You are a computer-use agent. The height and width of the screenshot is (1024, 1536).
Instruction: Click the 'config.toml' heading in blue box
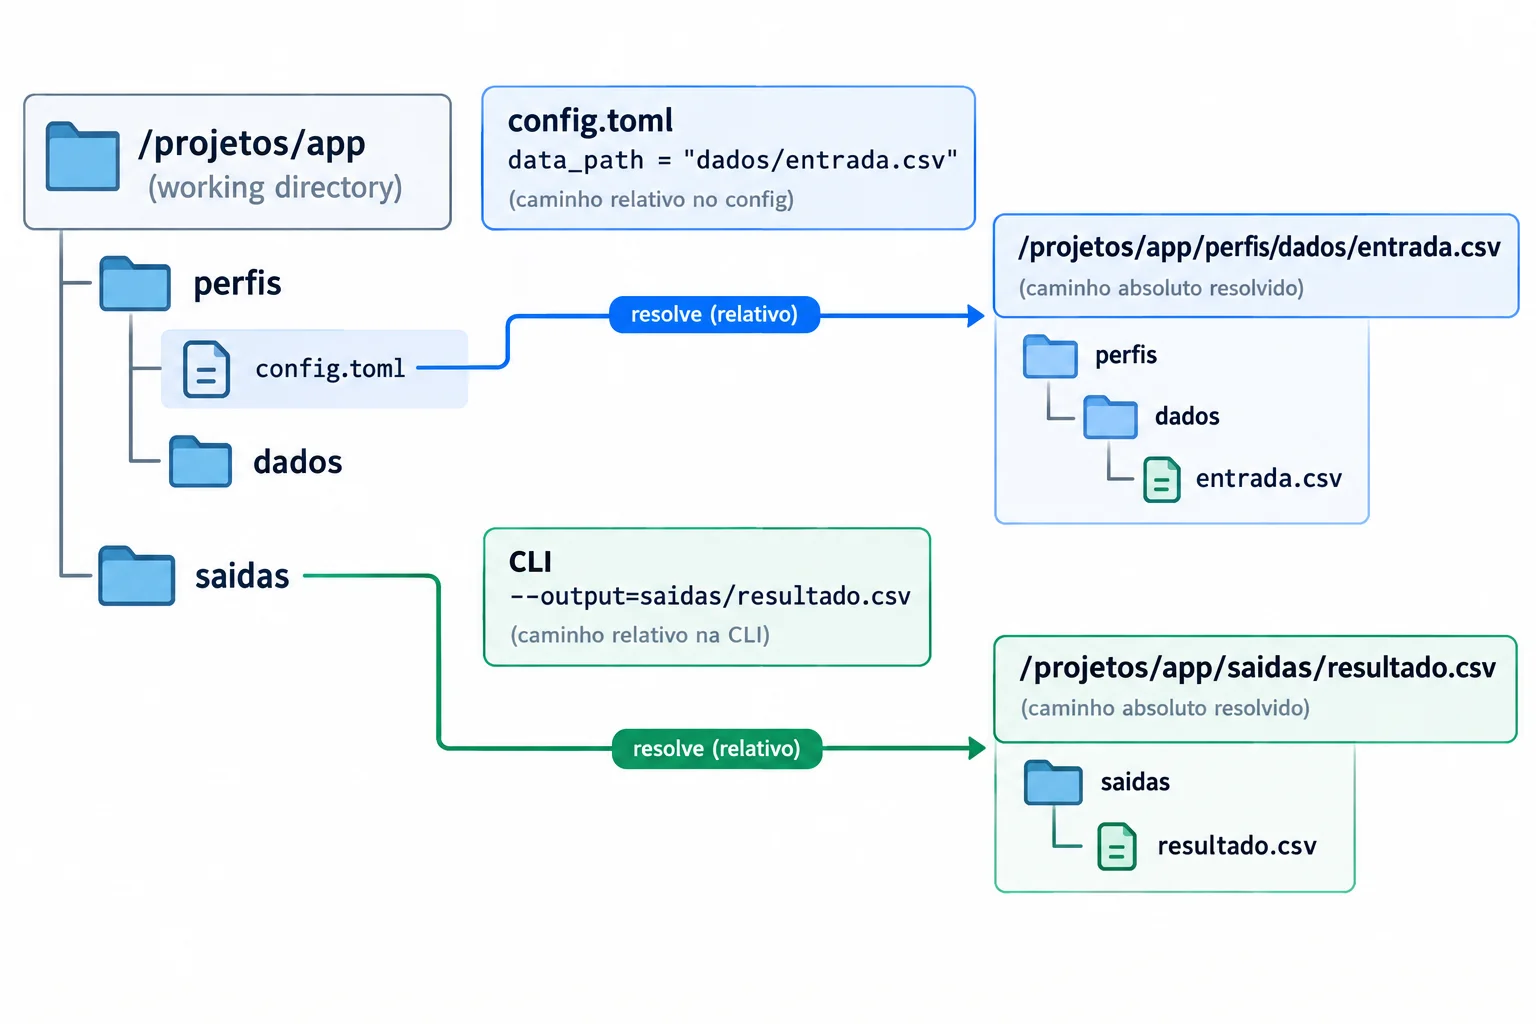590,120
